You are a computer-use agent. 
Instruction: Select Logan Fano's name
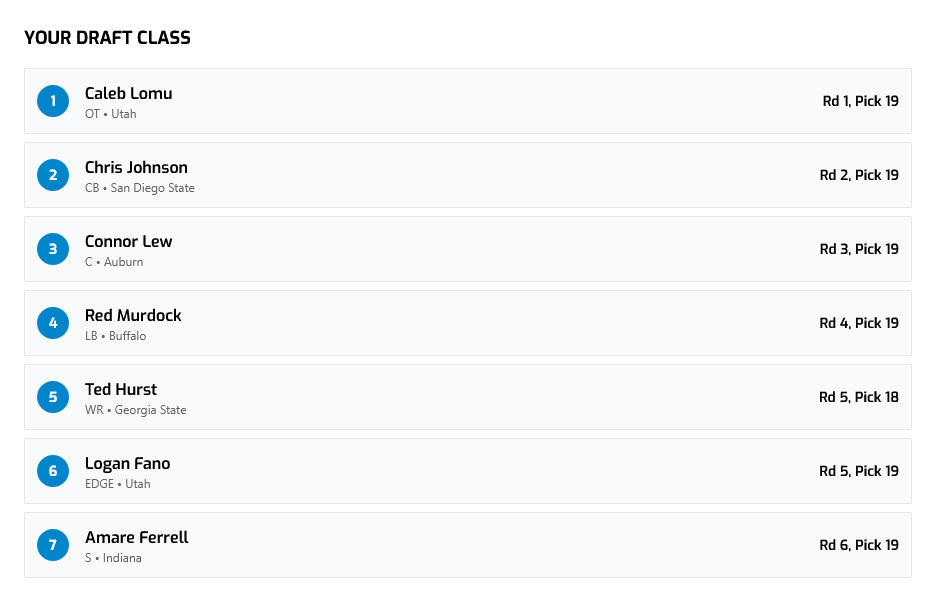(127, 463)
